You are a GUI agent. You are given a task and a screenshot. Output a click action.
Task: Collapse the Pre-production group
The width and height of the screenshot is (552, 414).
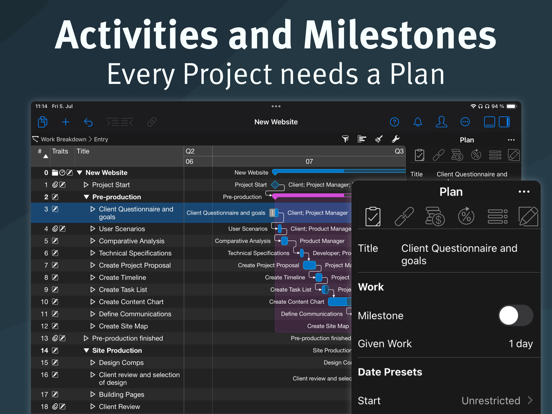click(x=86, y=197)
